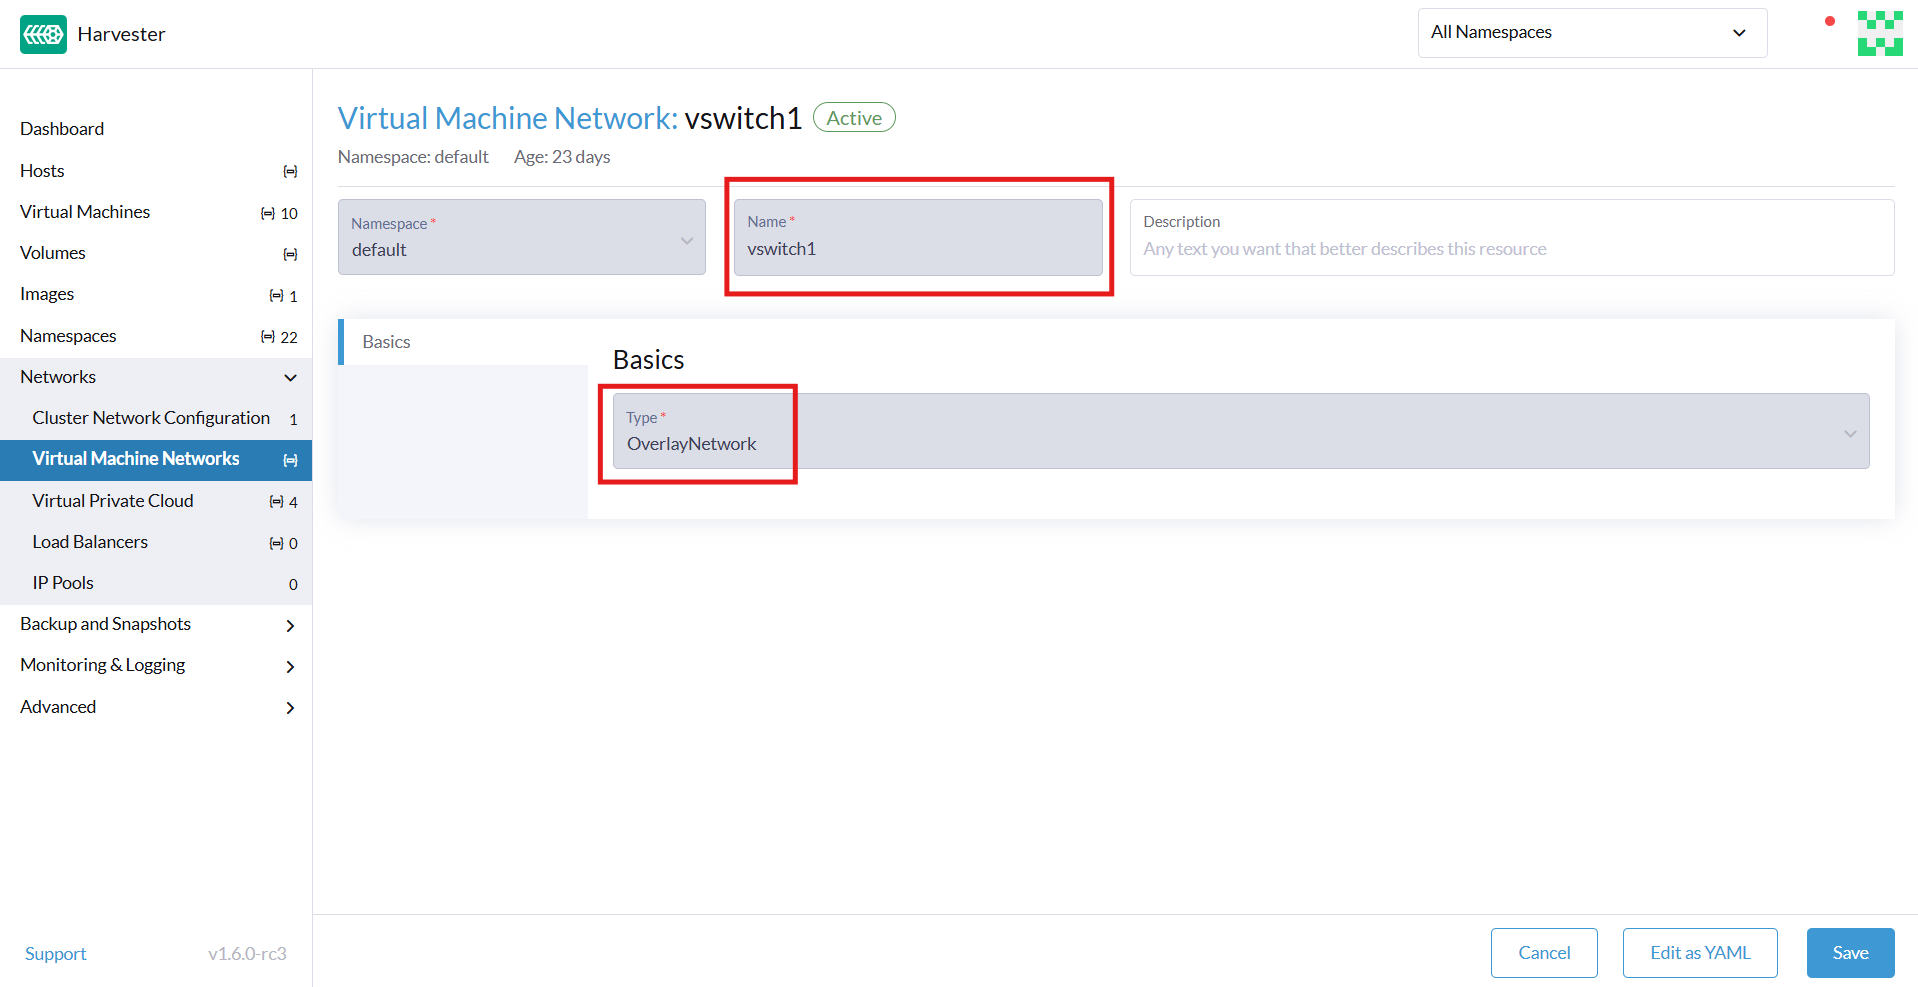Click the braces icon beside Namespaces
The width and height of the screenshot is (1918, 987).
point(266,337)
